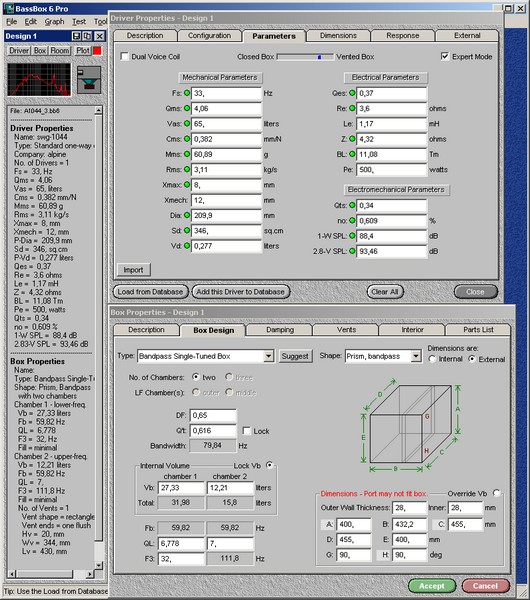Switch to the Damping tab
Image resolution: width=530 pixels, height=600 pixels.
pos(280,330)
